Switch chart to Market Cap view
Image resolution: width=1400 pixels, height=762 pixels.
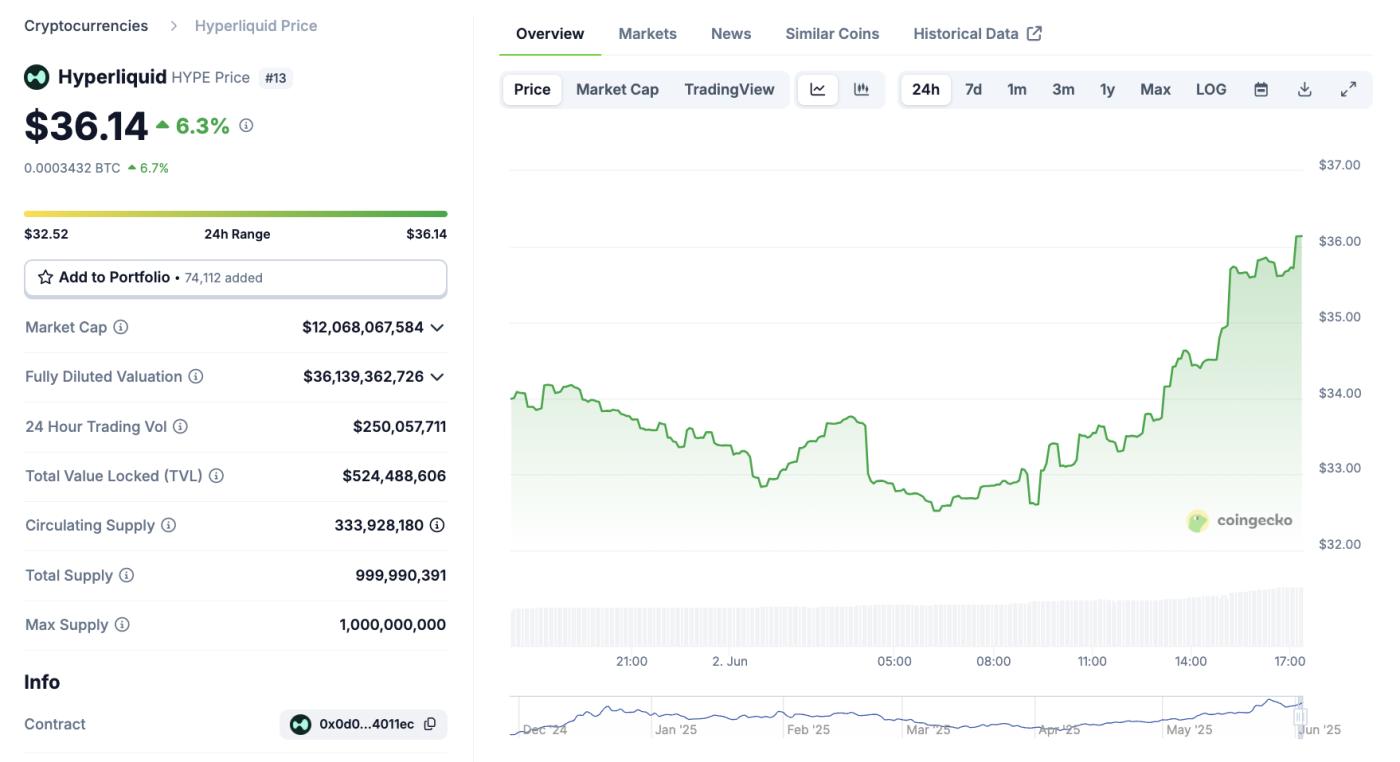point(617,89)
